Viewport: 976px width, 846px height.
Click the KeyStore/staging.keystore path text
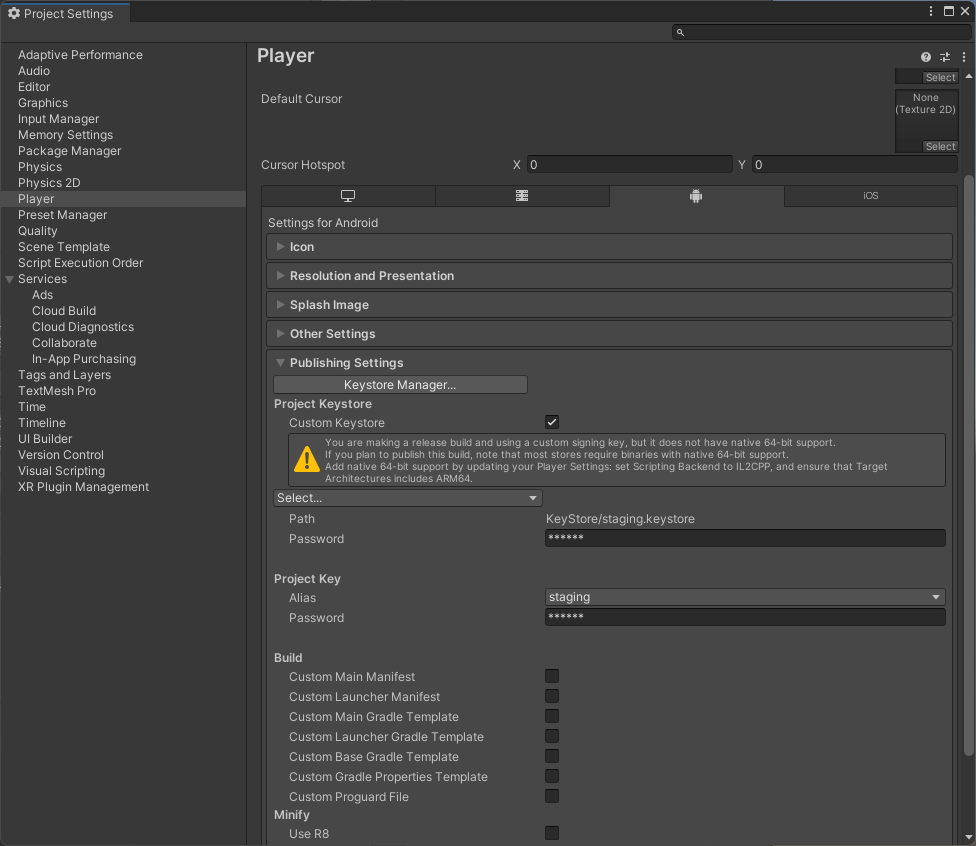620,519
